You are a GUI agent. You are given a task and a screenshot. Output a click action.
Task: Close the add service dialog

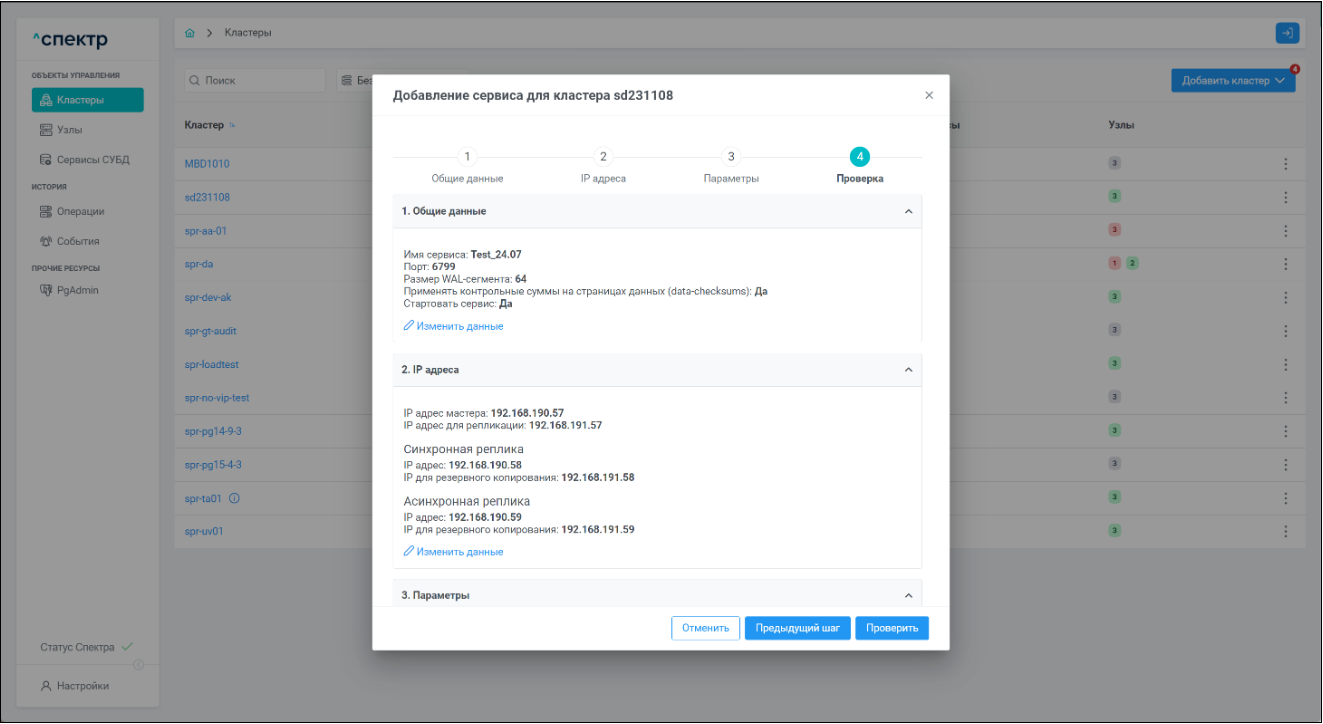point(929,95)
